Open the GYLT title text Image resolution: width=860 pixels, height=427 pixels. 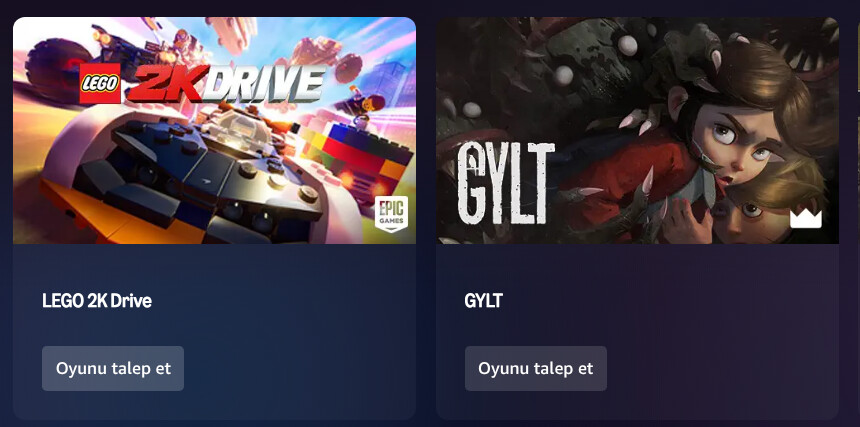coord(483,300)
